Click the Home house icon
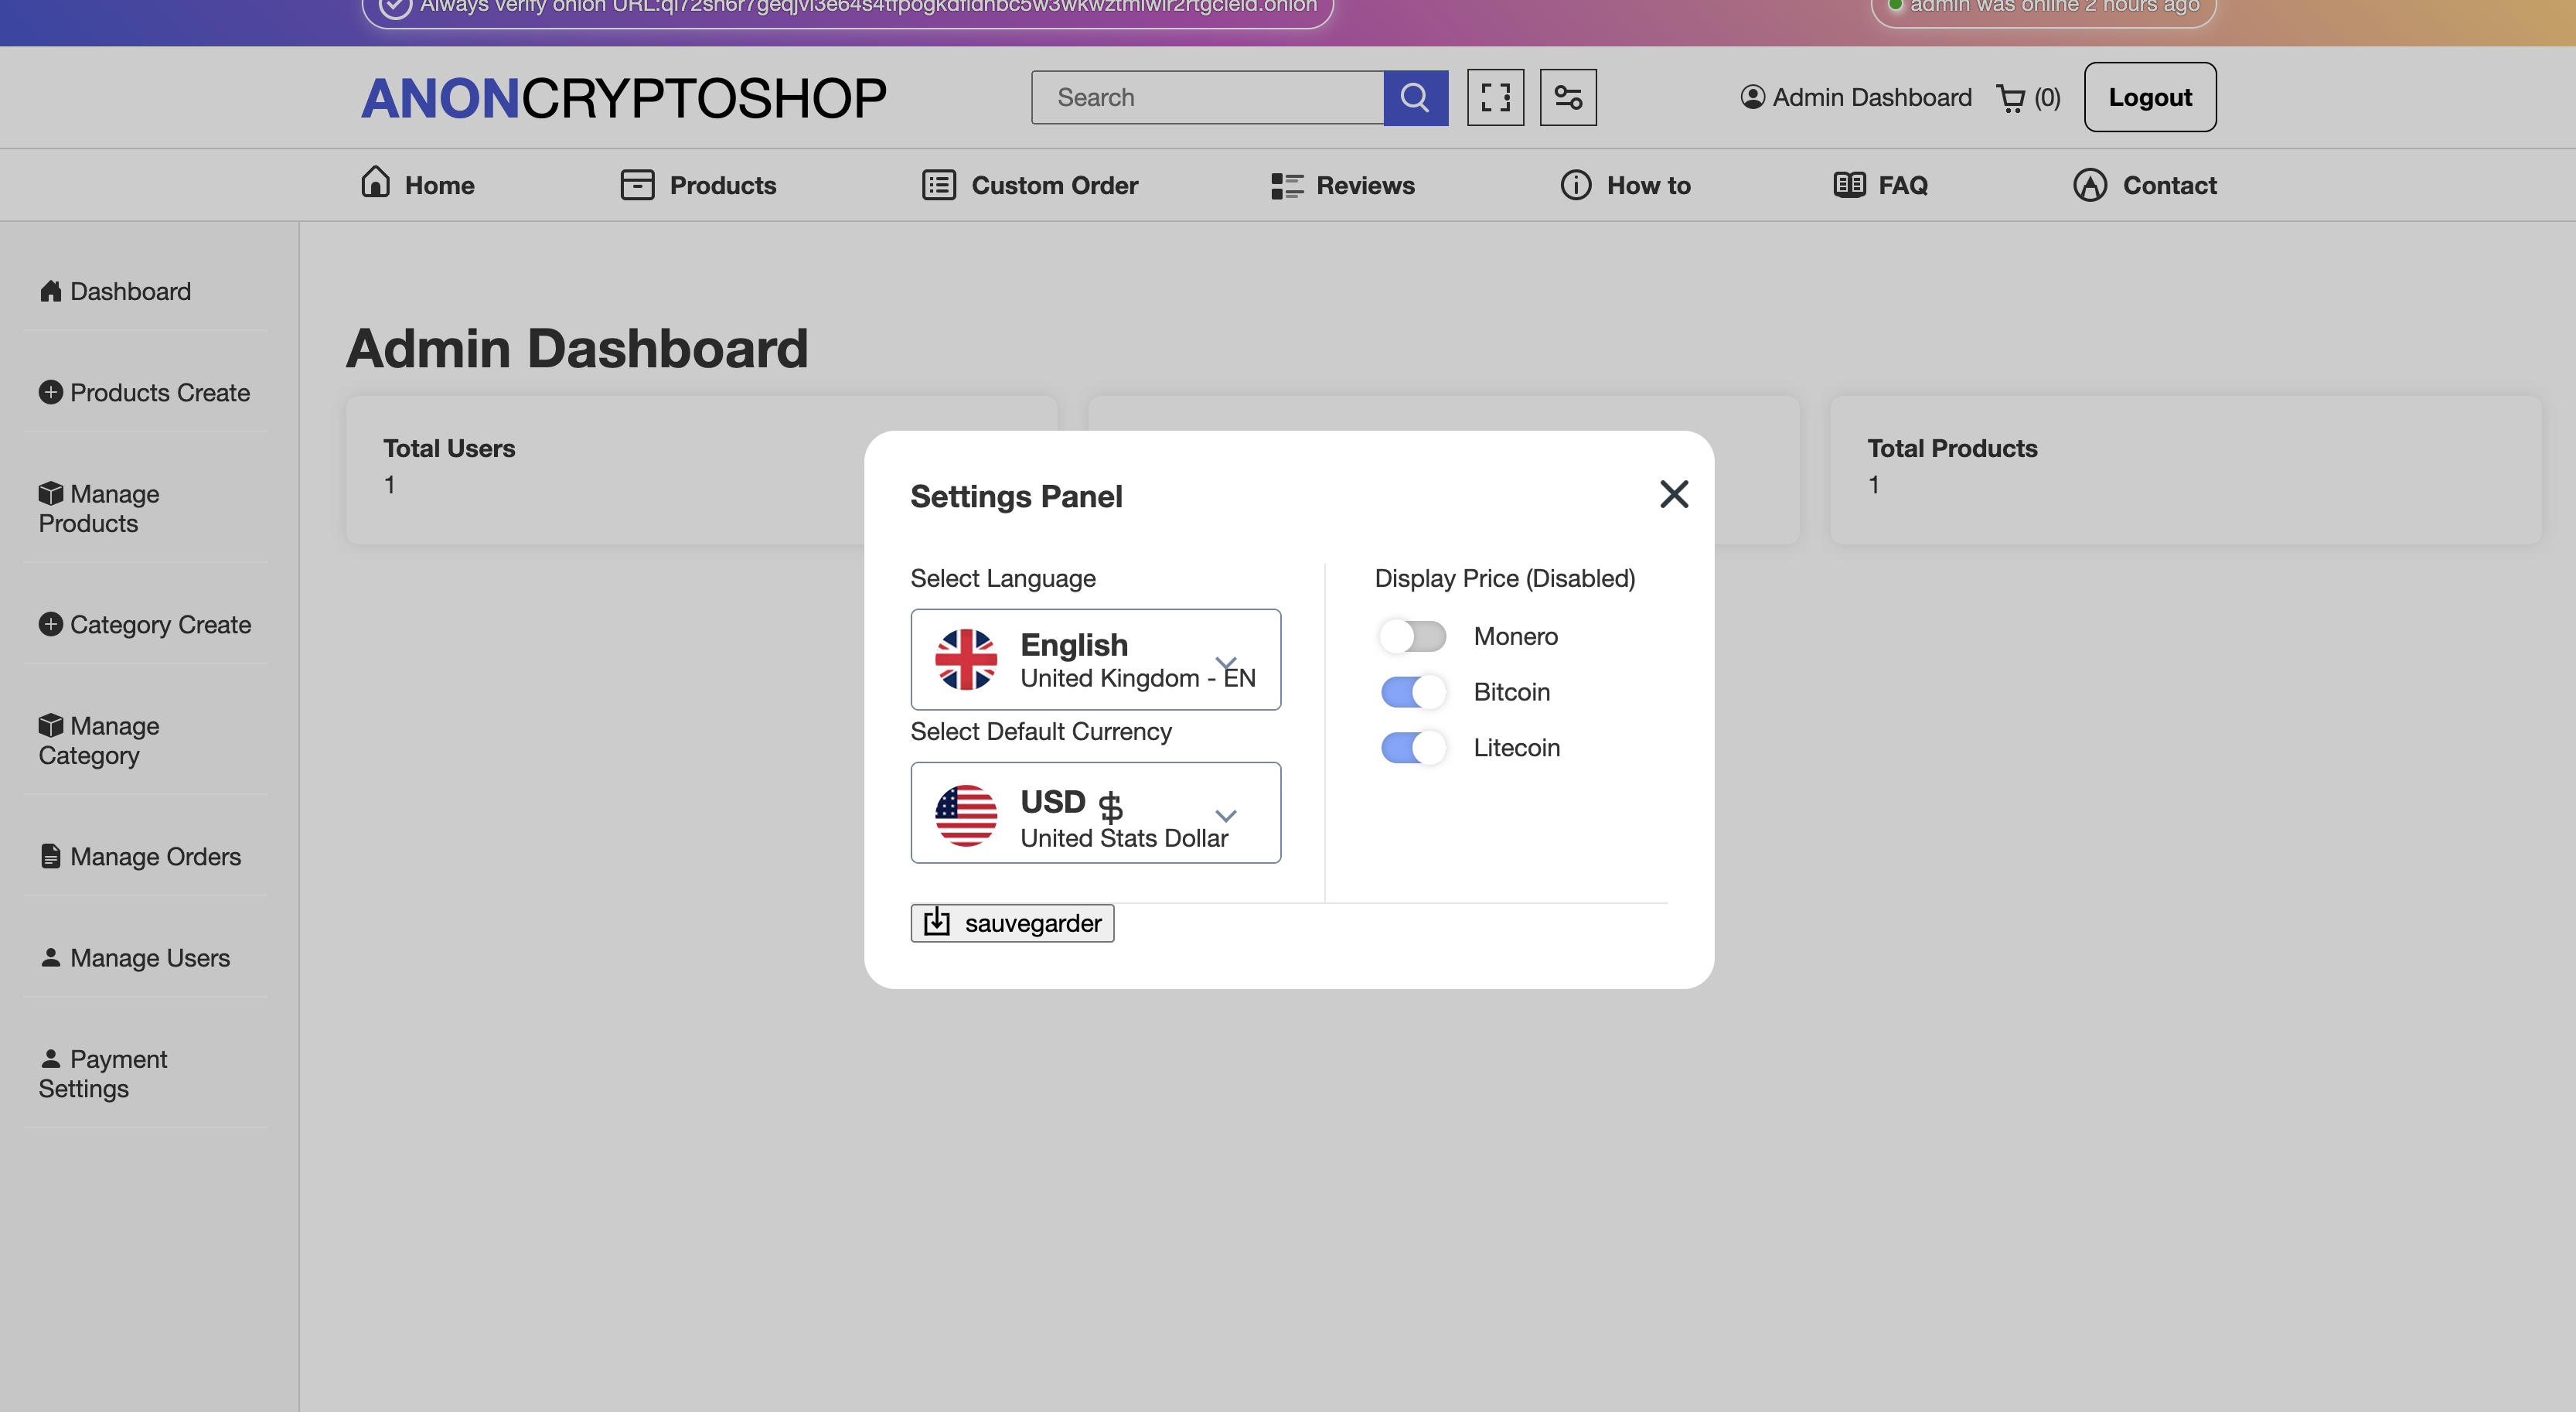The width and height of the screenshot is (2576, 1412). pos(376,183)
